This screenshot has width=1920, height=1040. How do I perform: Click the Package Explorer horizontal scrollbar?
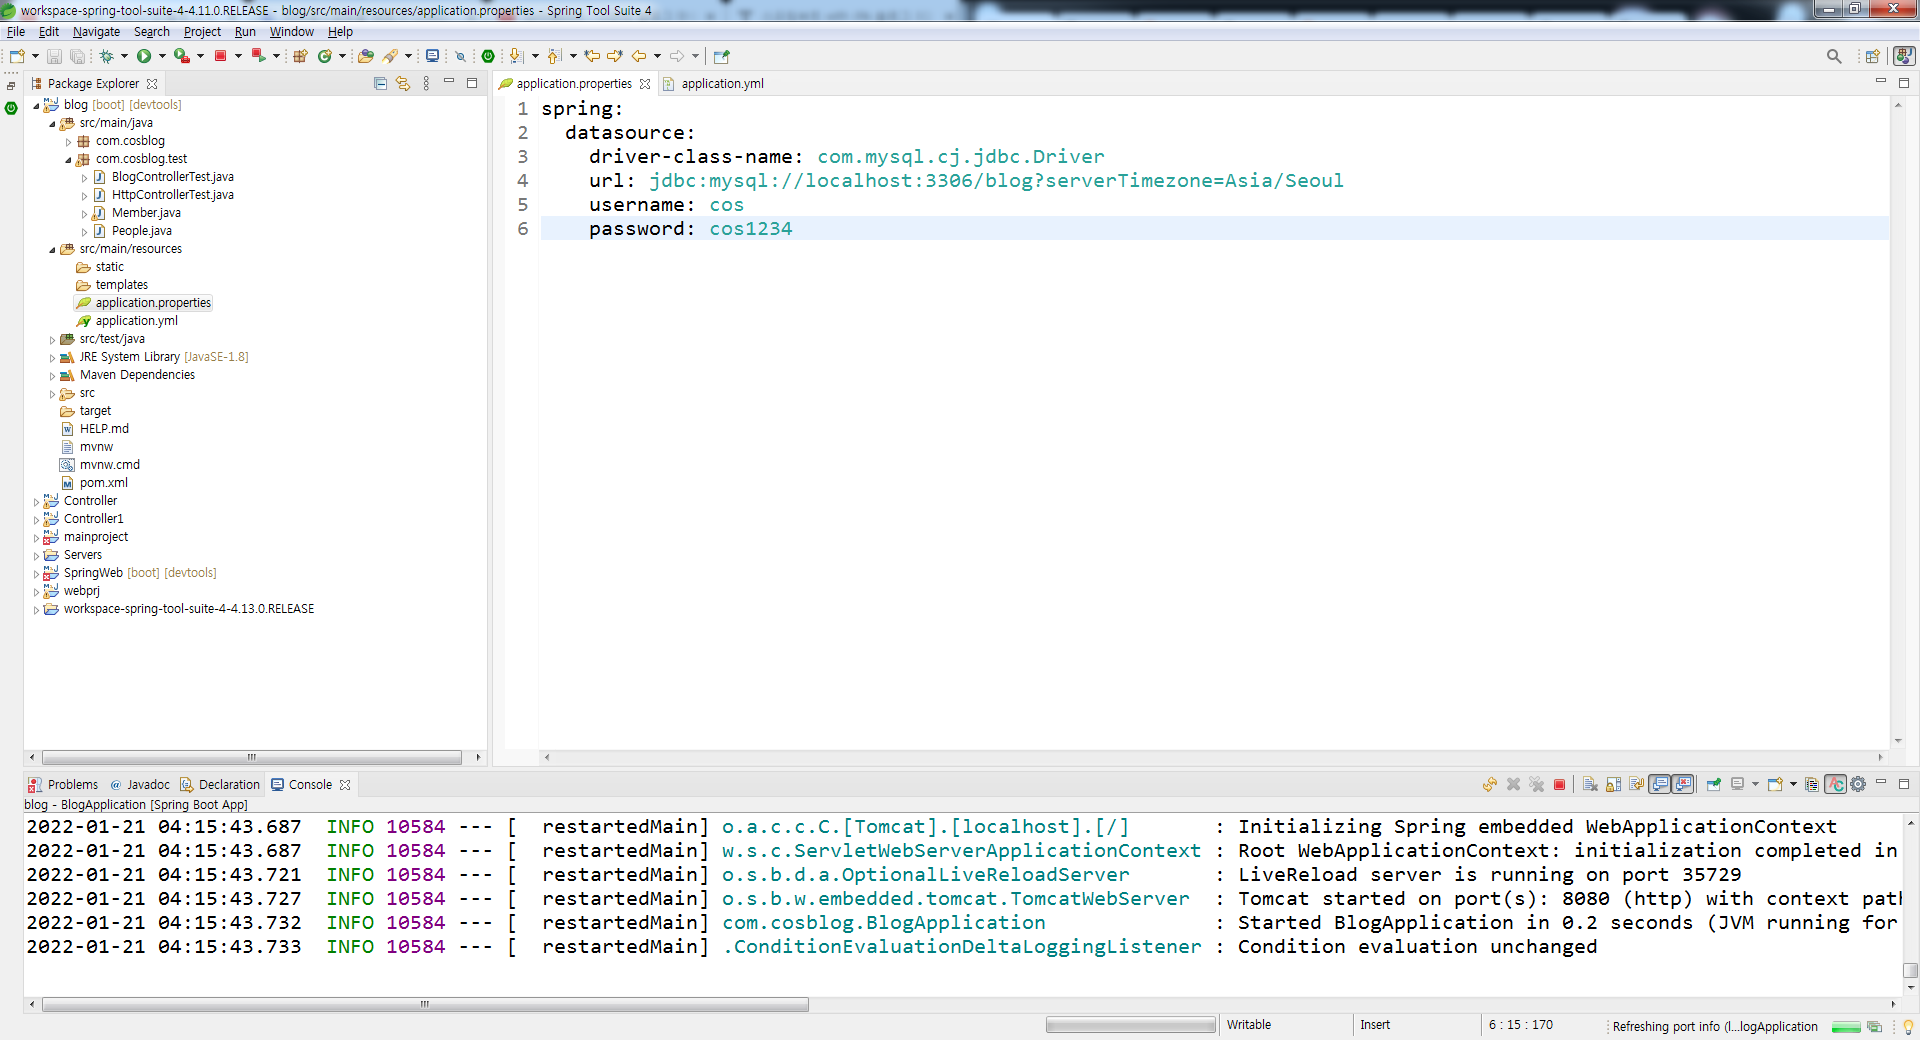point(252,757)
